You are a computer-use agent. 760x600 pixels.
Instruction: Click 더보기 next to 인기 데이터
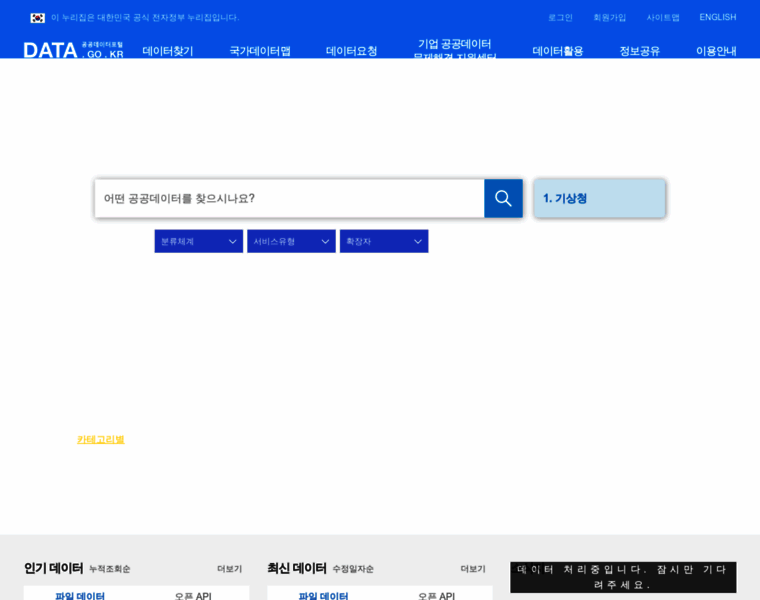coord(229,569)
